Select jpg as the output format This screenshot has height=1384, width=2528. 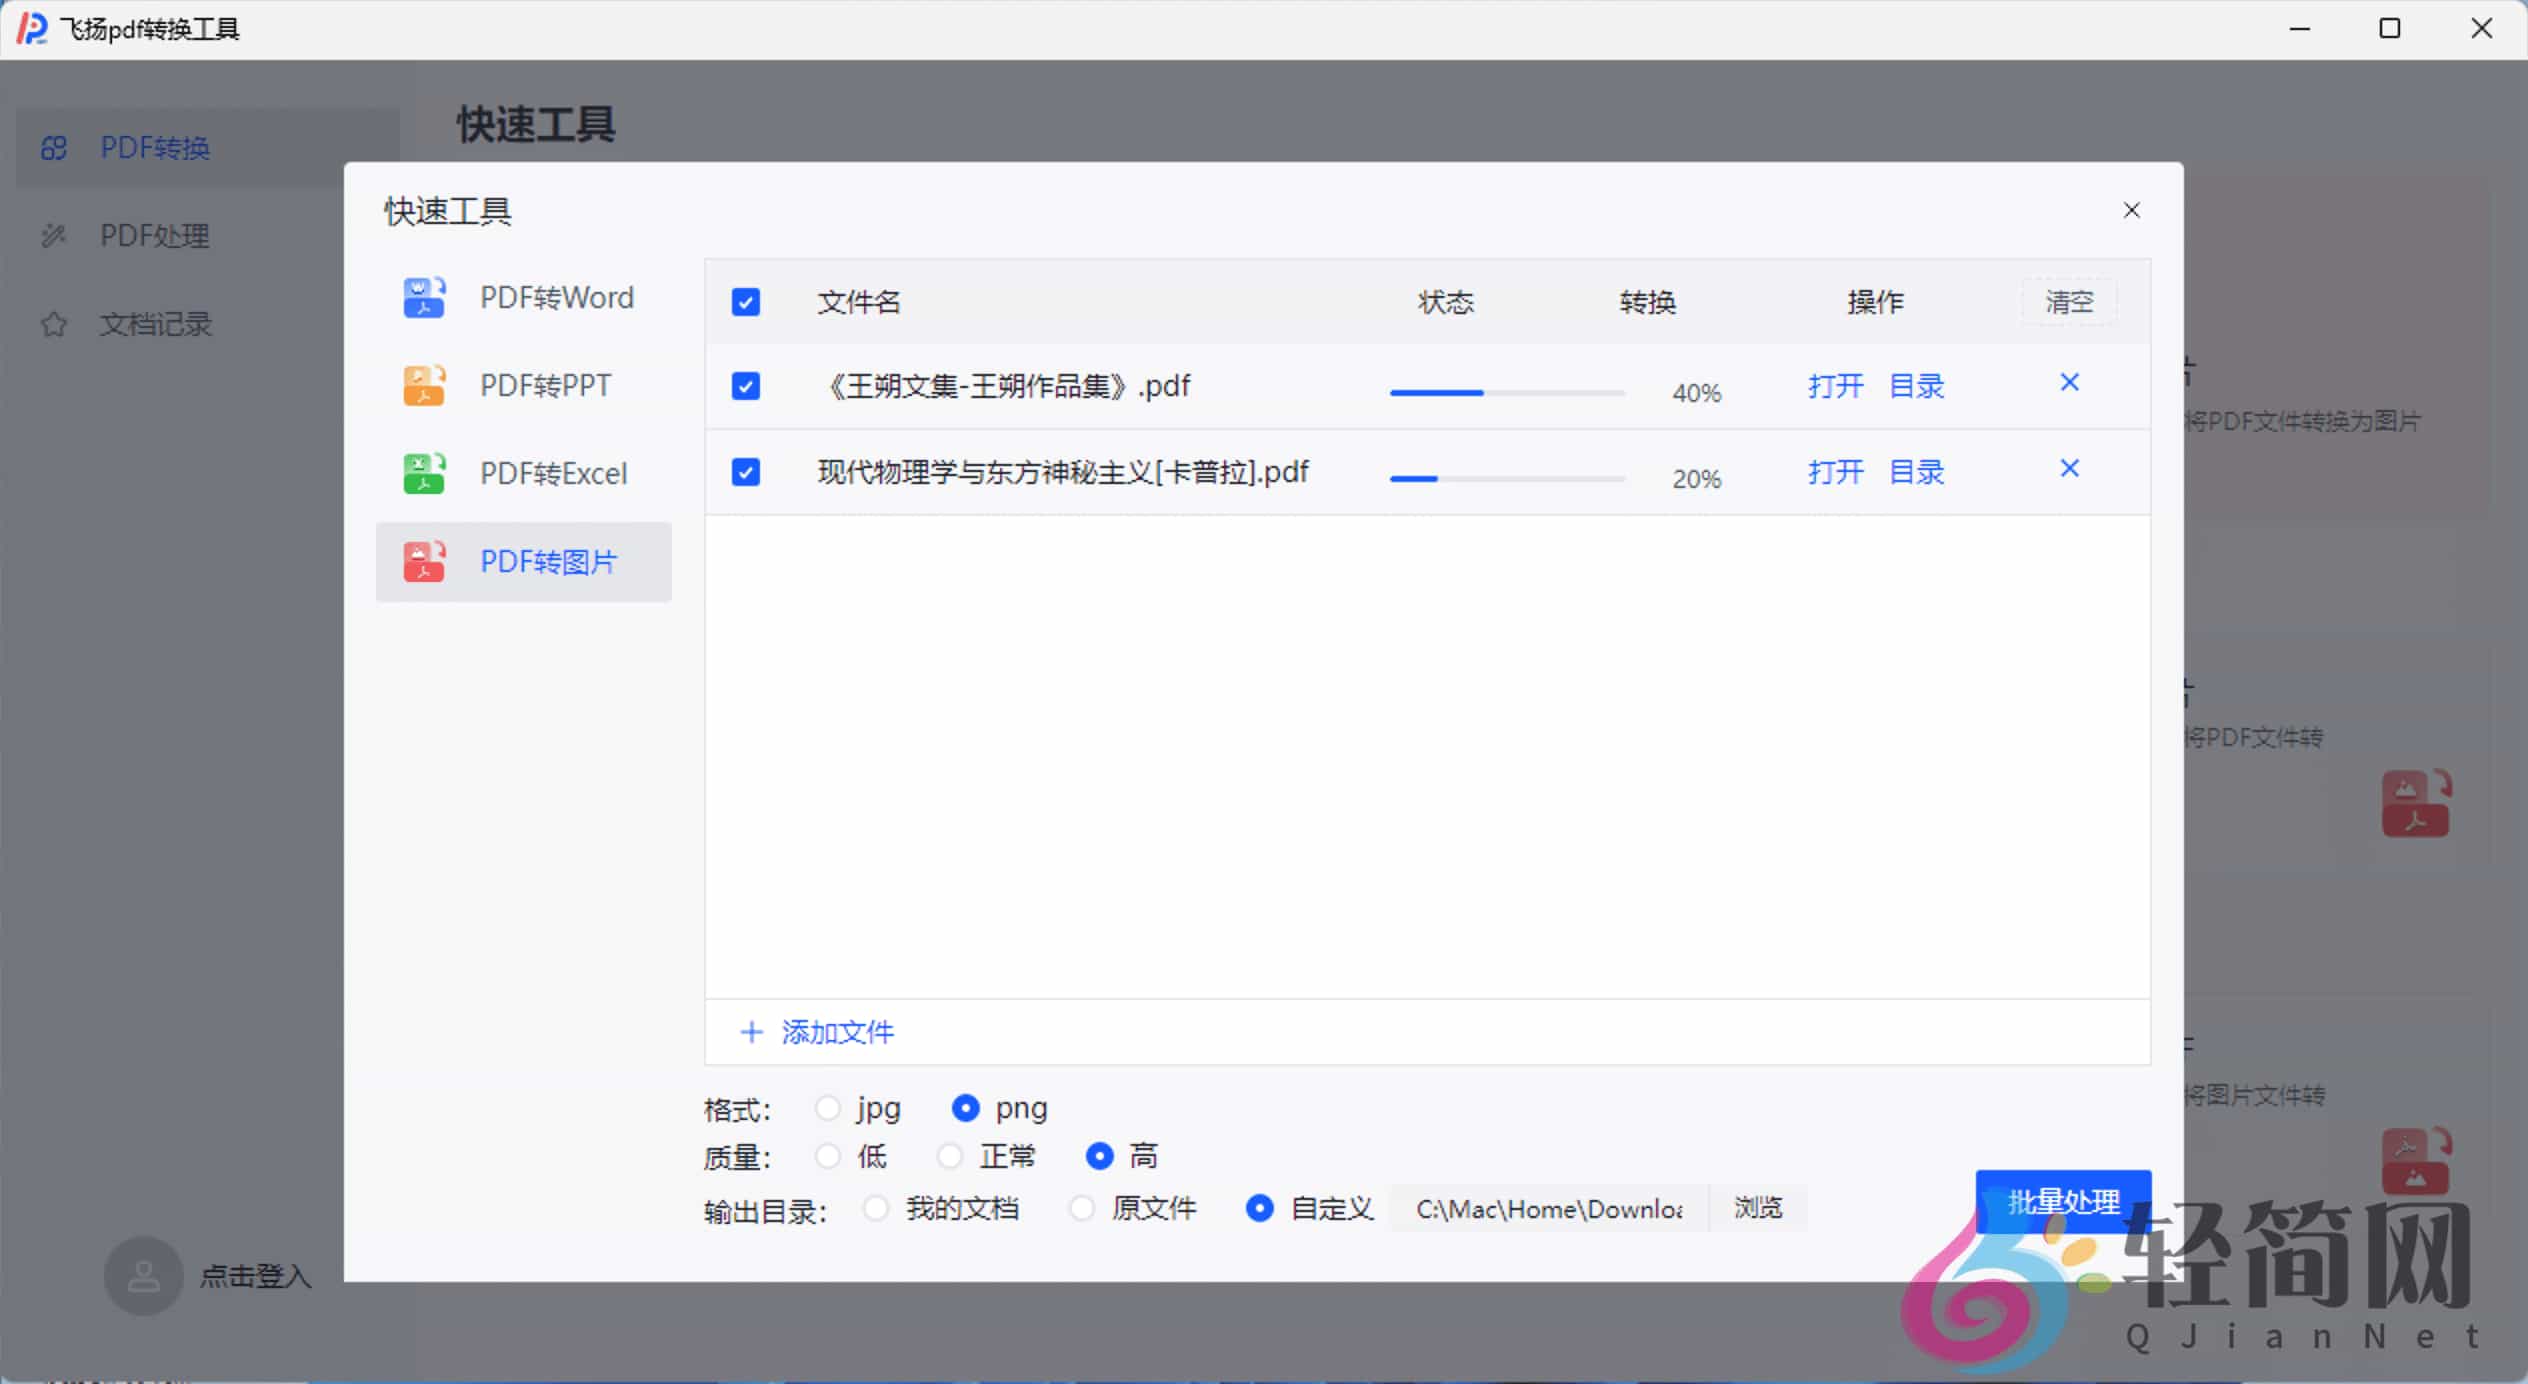click(x=828, y=1108)
